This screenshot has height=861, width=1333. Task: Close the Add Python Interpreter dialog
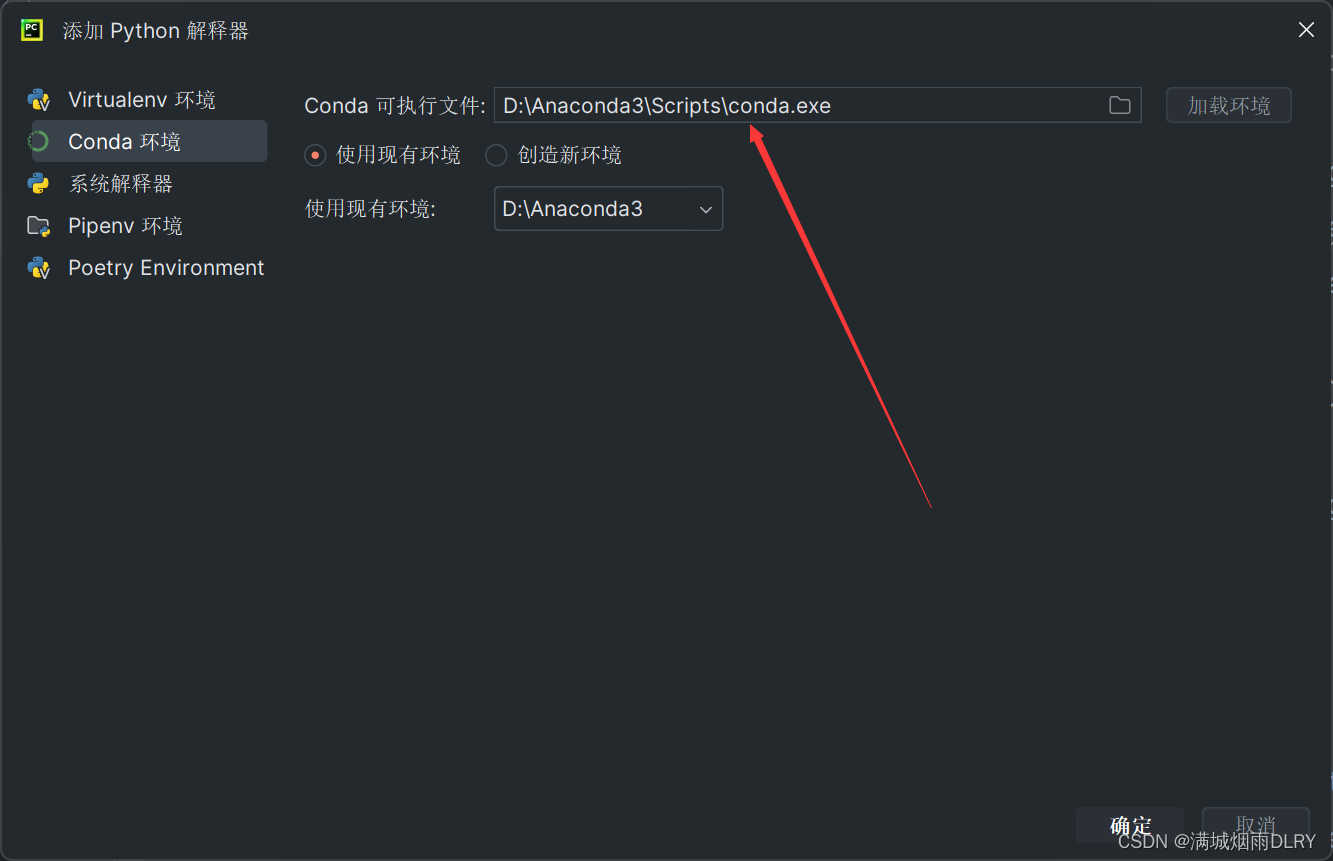[x=1306, y=29]
